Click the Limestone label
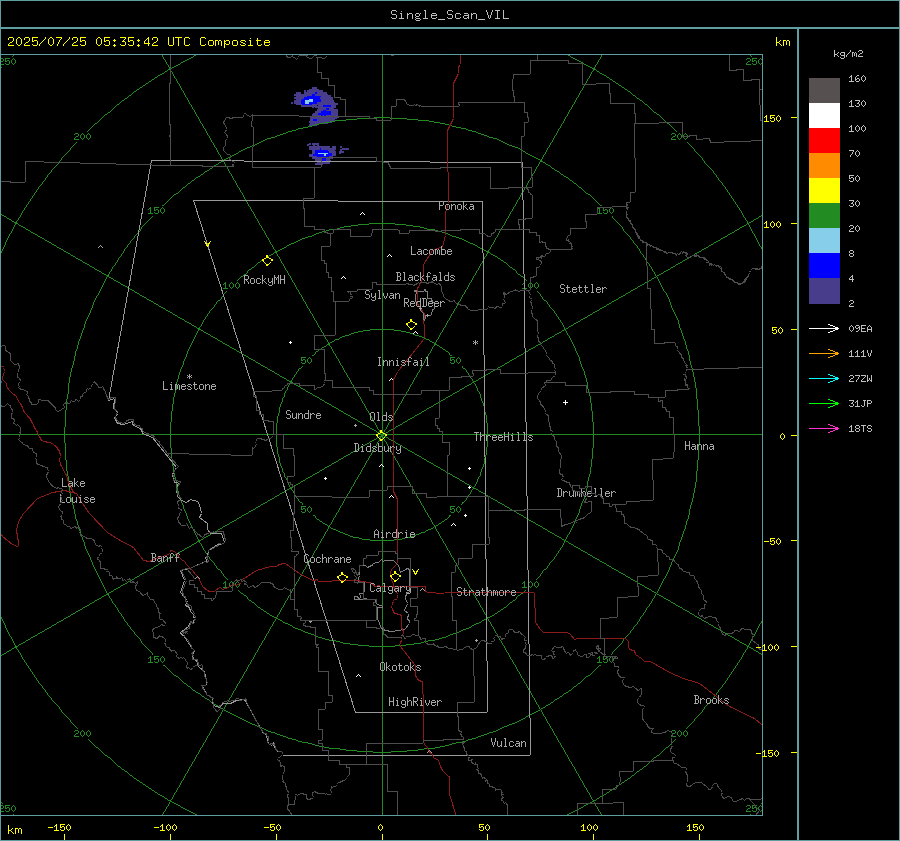Viewport: 900px width, 841px height. [x=189, y=386]
